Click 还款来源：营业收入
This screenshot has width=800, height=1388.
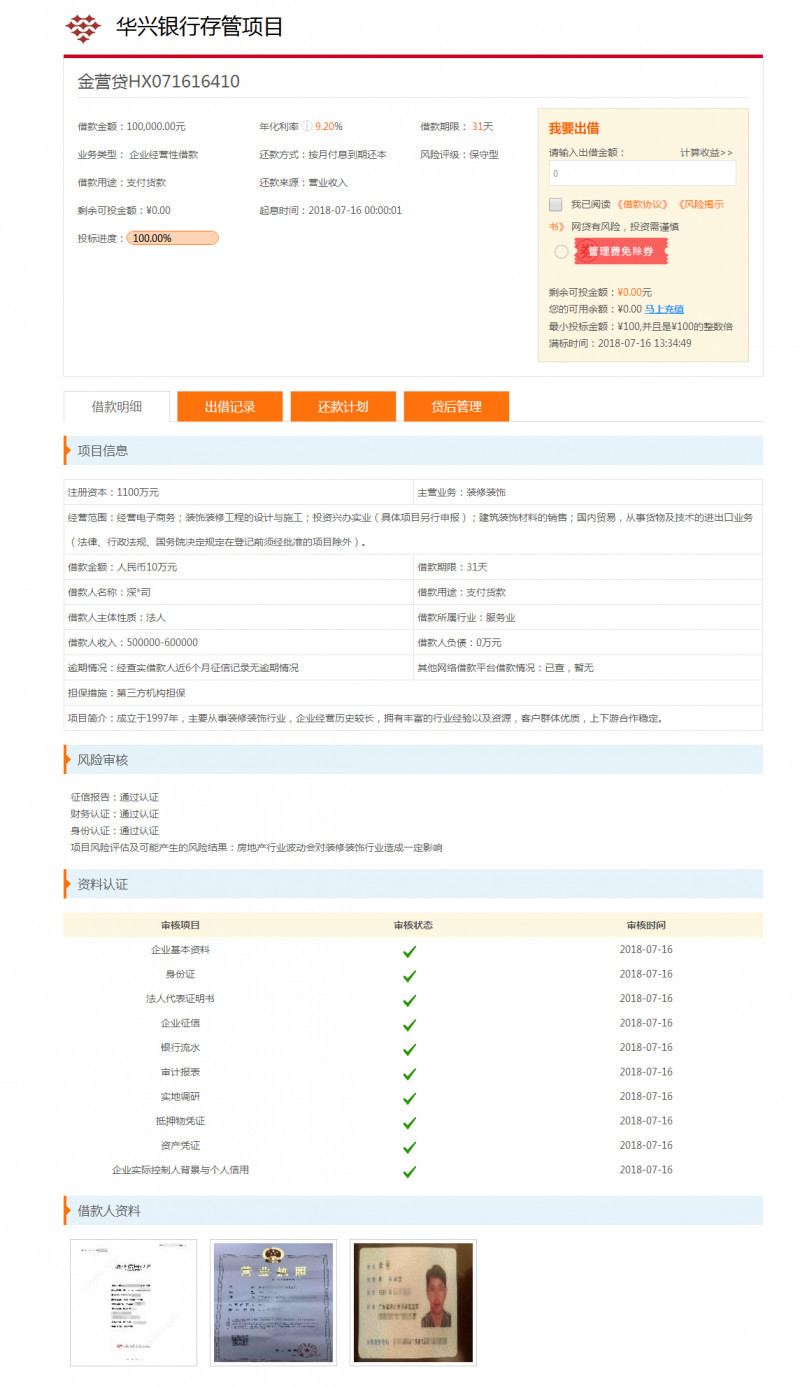pyautogui.click(x=303, y=183)
